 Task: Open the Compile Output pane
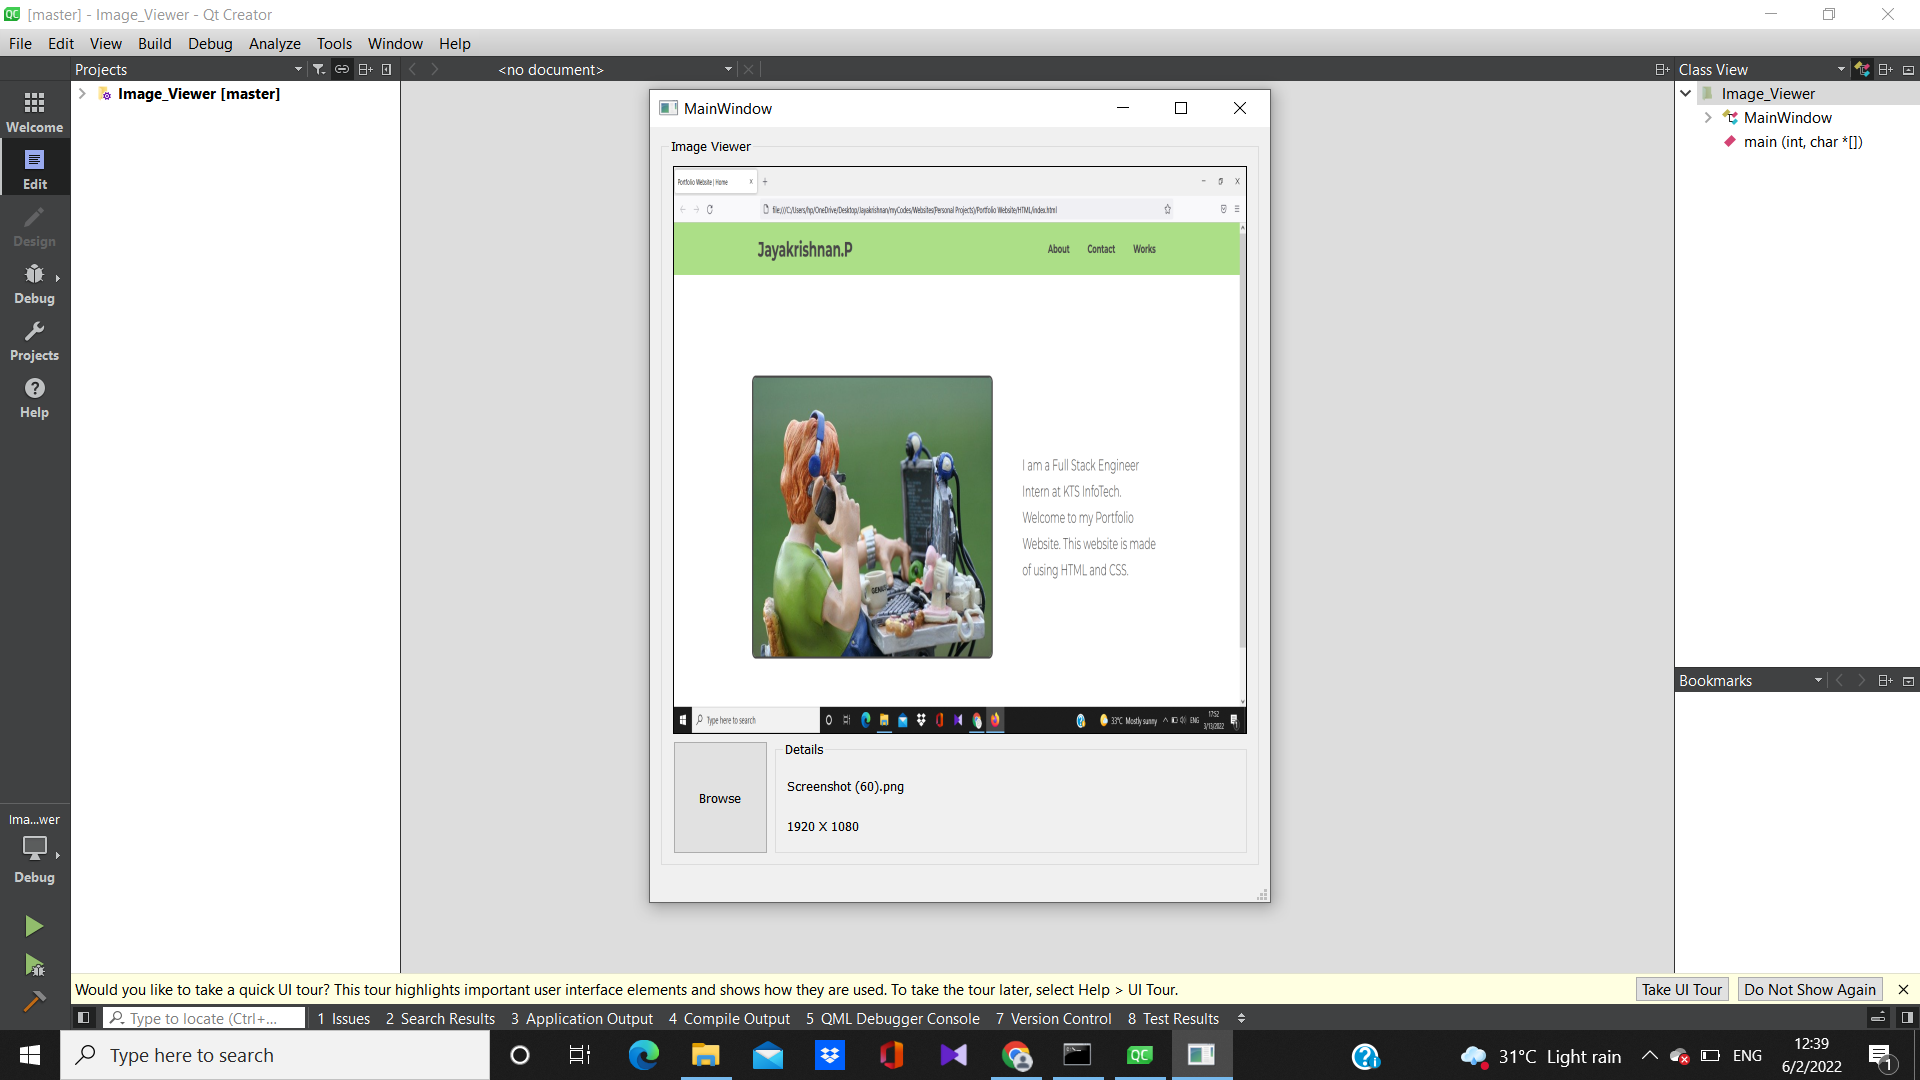coord(729,1018)
